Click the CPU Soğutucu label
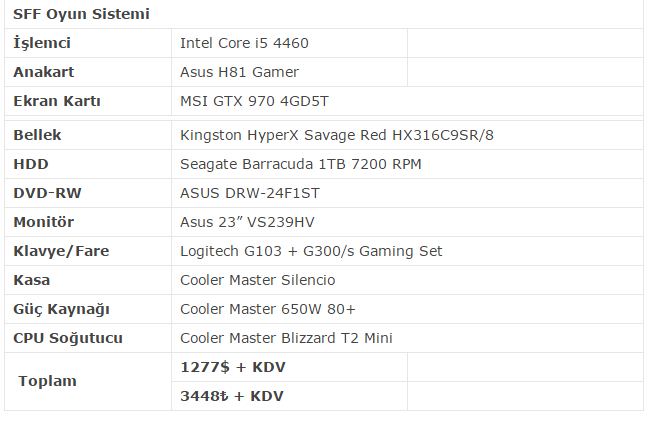 [68, 339]
